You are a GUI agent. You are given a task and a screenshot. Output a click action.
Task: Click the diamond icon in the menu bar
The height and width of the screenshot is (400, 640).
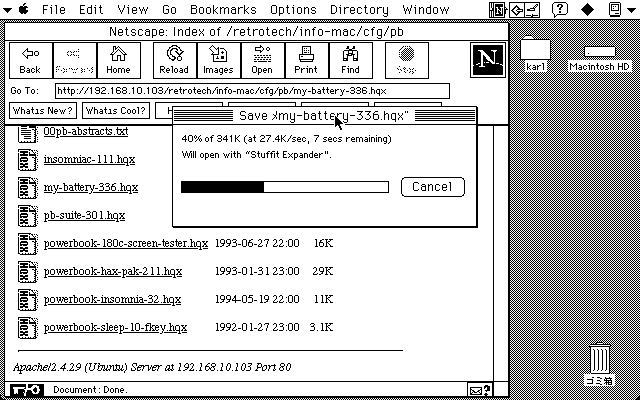pyautogui.click(x=587, y=9)
